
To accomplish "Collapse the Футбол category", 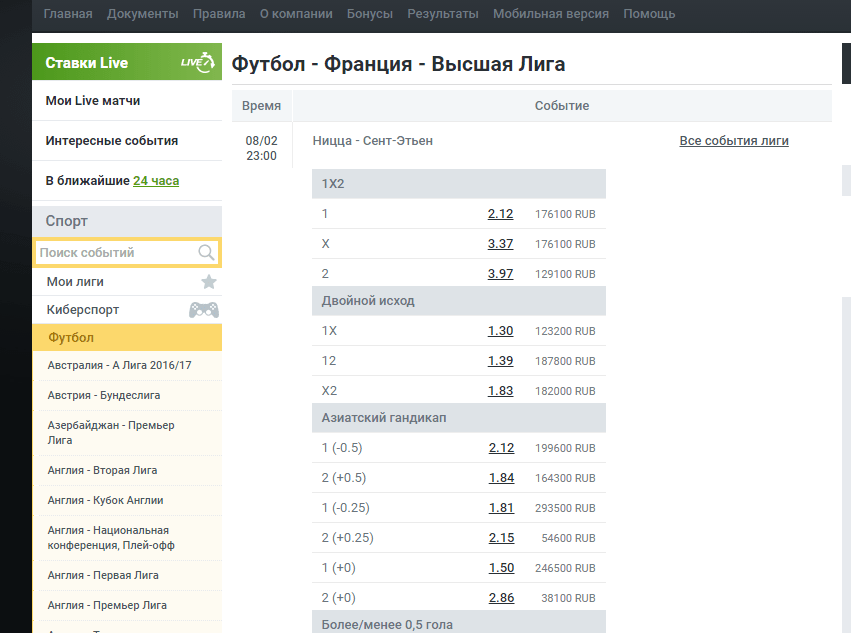I will tap(127, 338).
